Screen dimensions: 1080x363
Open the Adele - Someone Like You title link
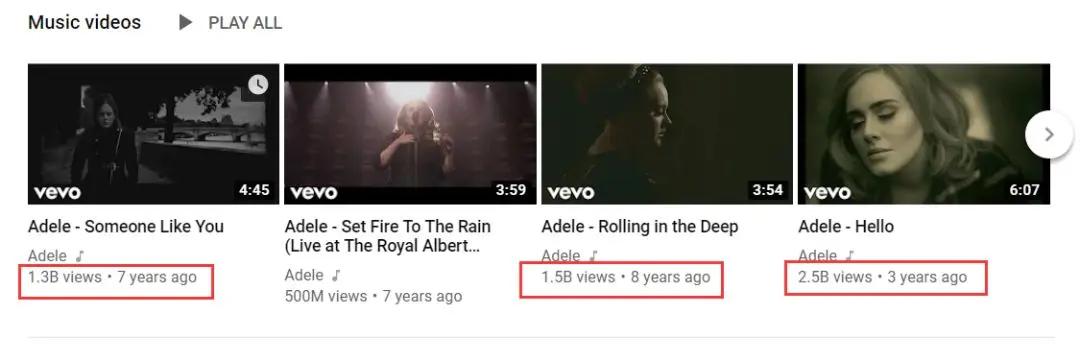pos(126,227)
